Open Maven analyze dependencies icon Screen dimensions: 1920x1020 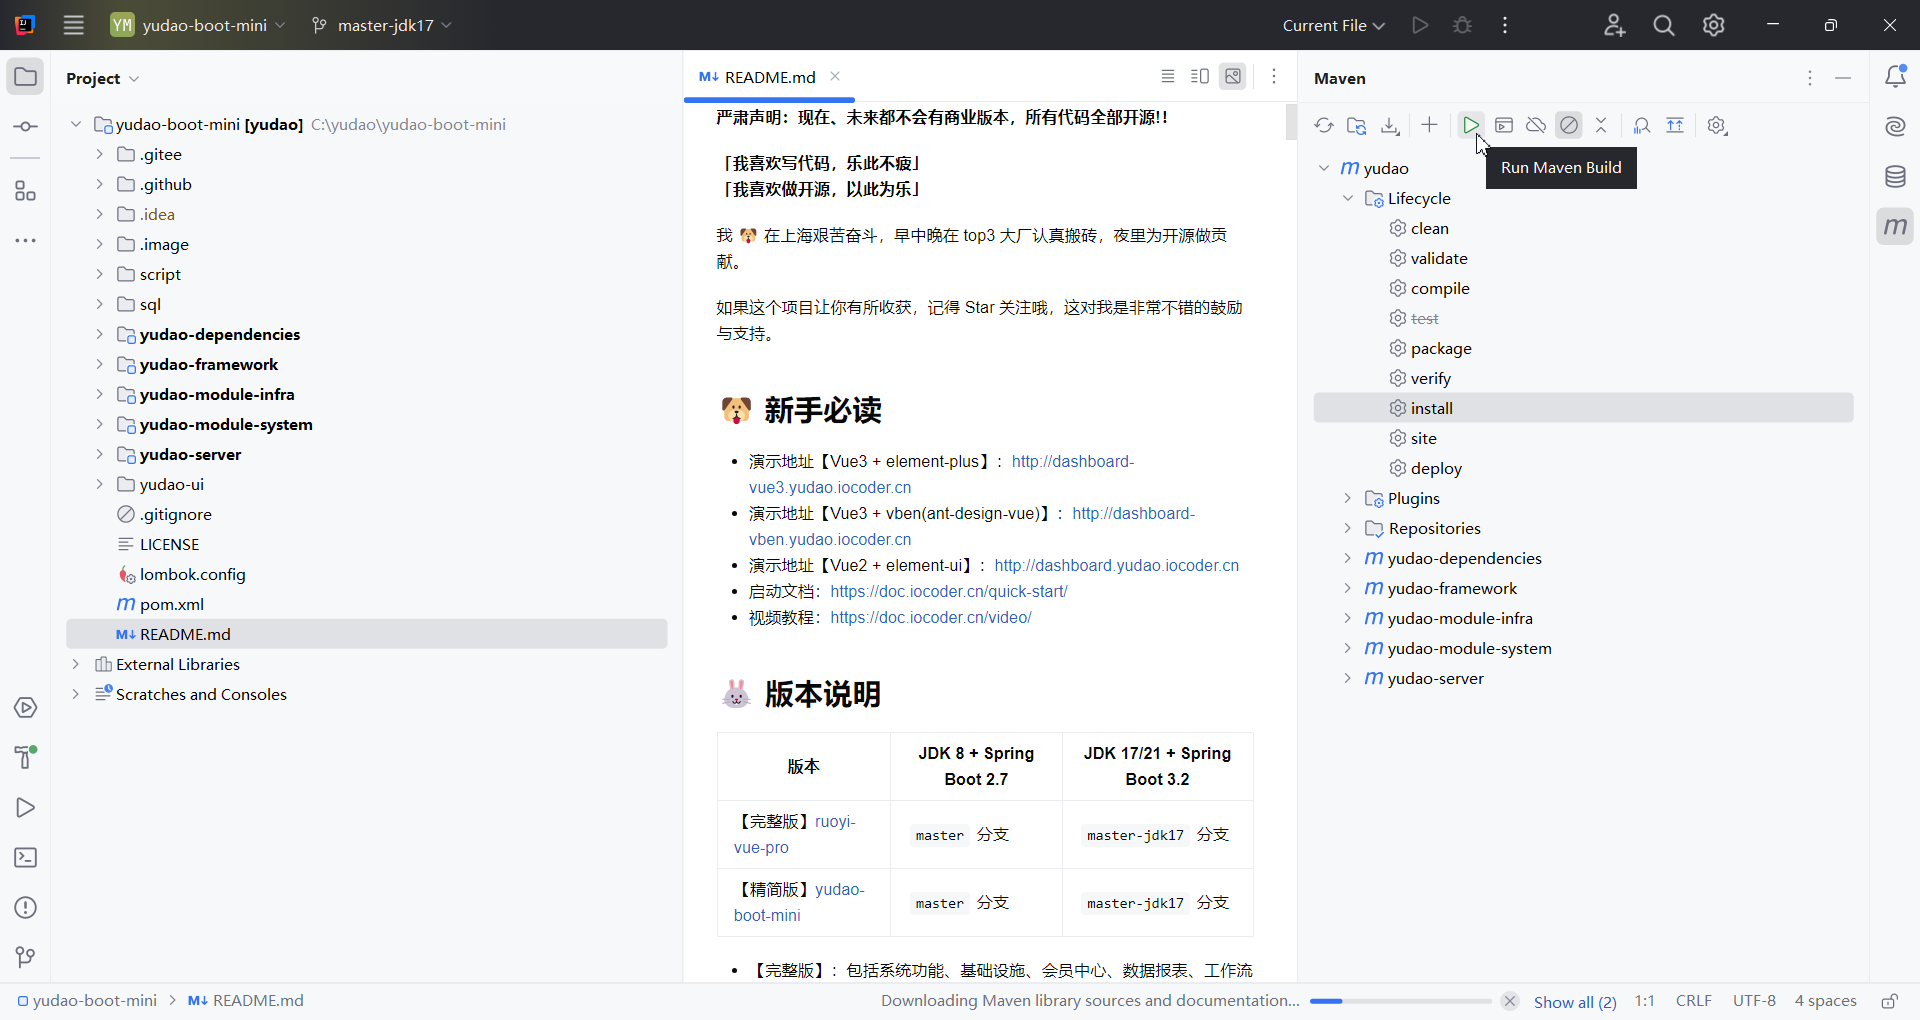coord(1642,125)
